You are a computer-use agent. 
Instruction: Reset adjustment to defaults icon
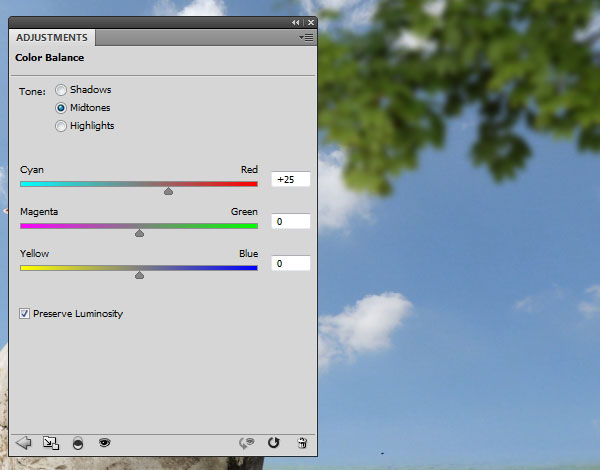[274, 442]
